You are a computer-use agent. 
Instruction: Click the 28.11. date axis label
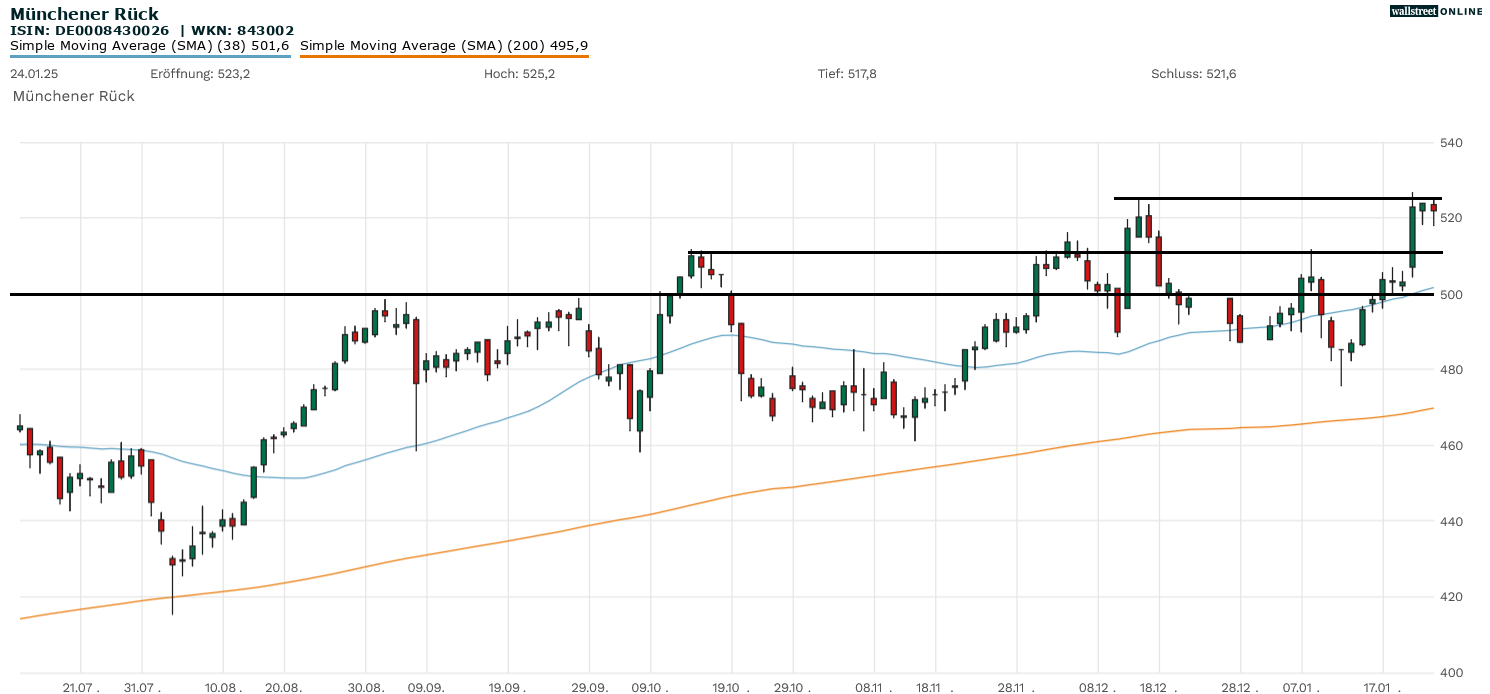coord(1016,688)
